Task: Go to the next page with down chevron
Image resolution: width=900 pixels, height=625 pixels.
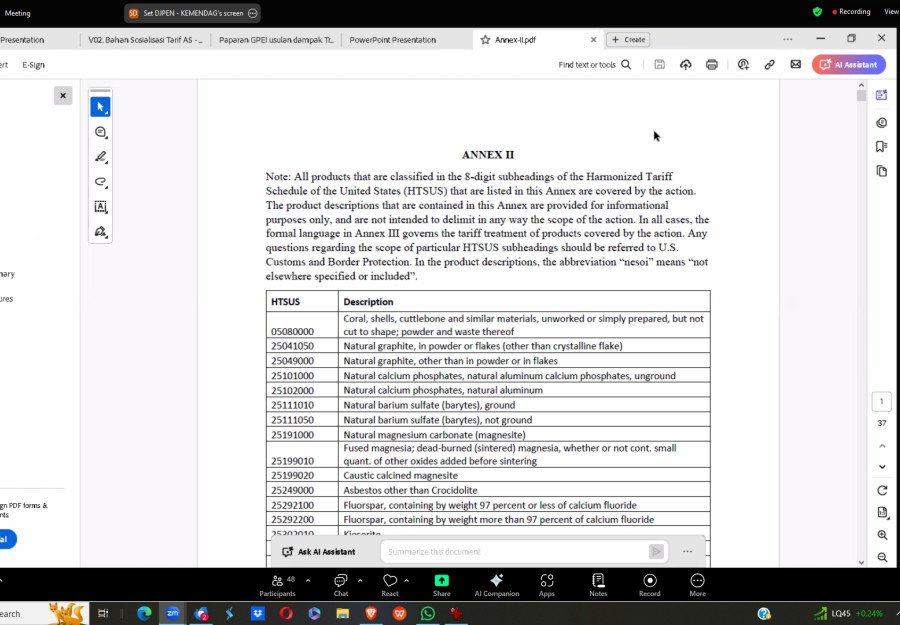Action: tap(882, 467)
